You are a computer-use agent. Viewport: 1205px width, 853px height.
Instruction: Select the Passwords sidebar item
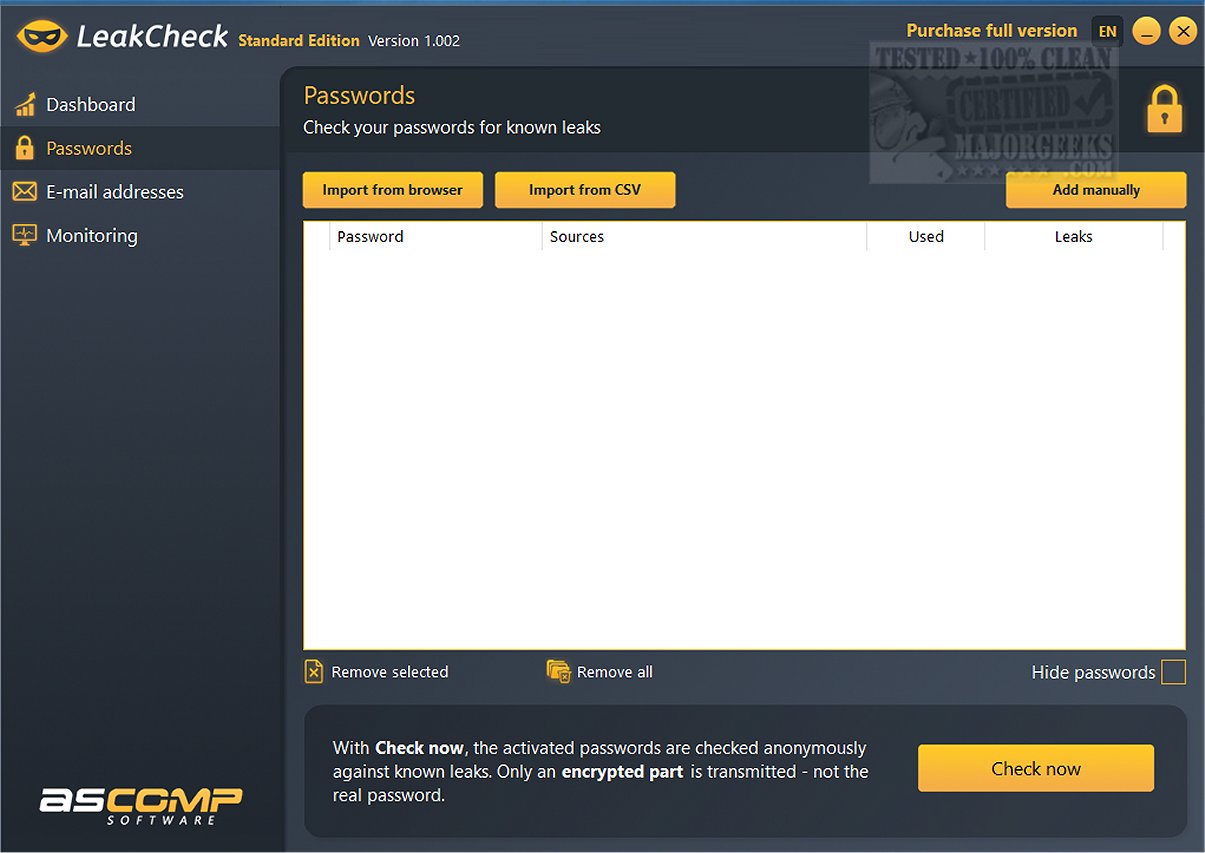pyautogui.click(x=140, y=148)
